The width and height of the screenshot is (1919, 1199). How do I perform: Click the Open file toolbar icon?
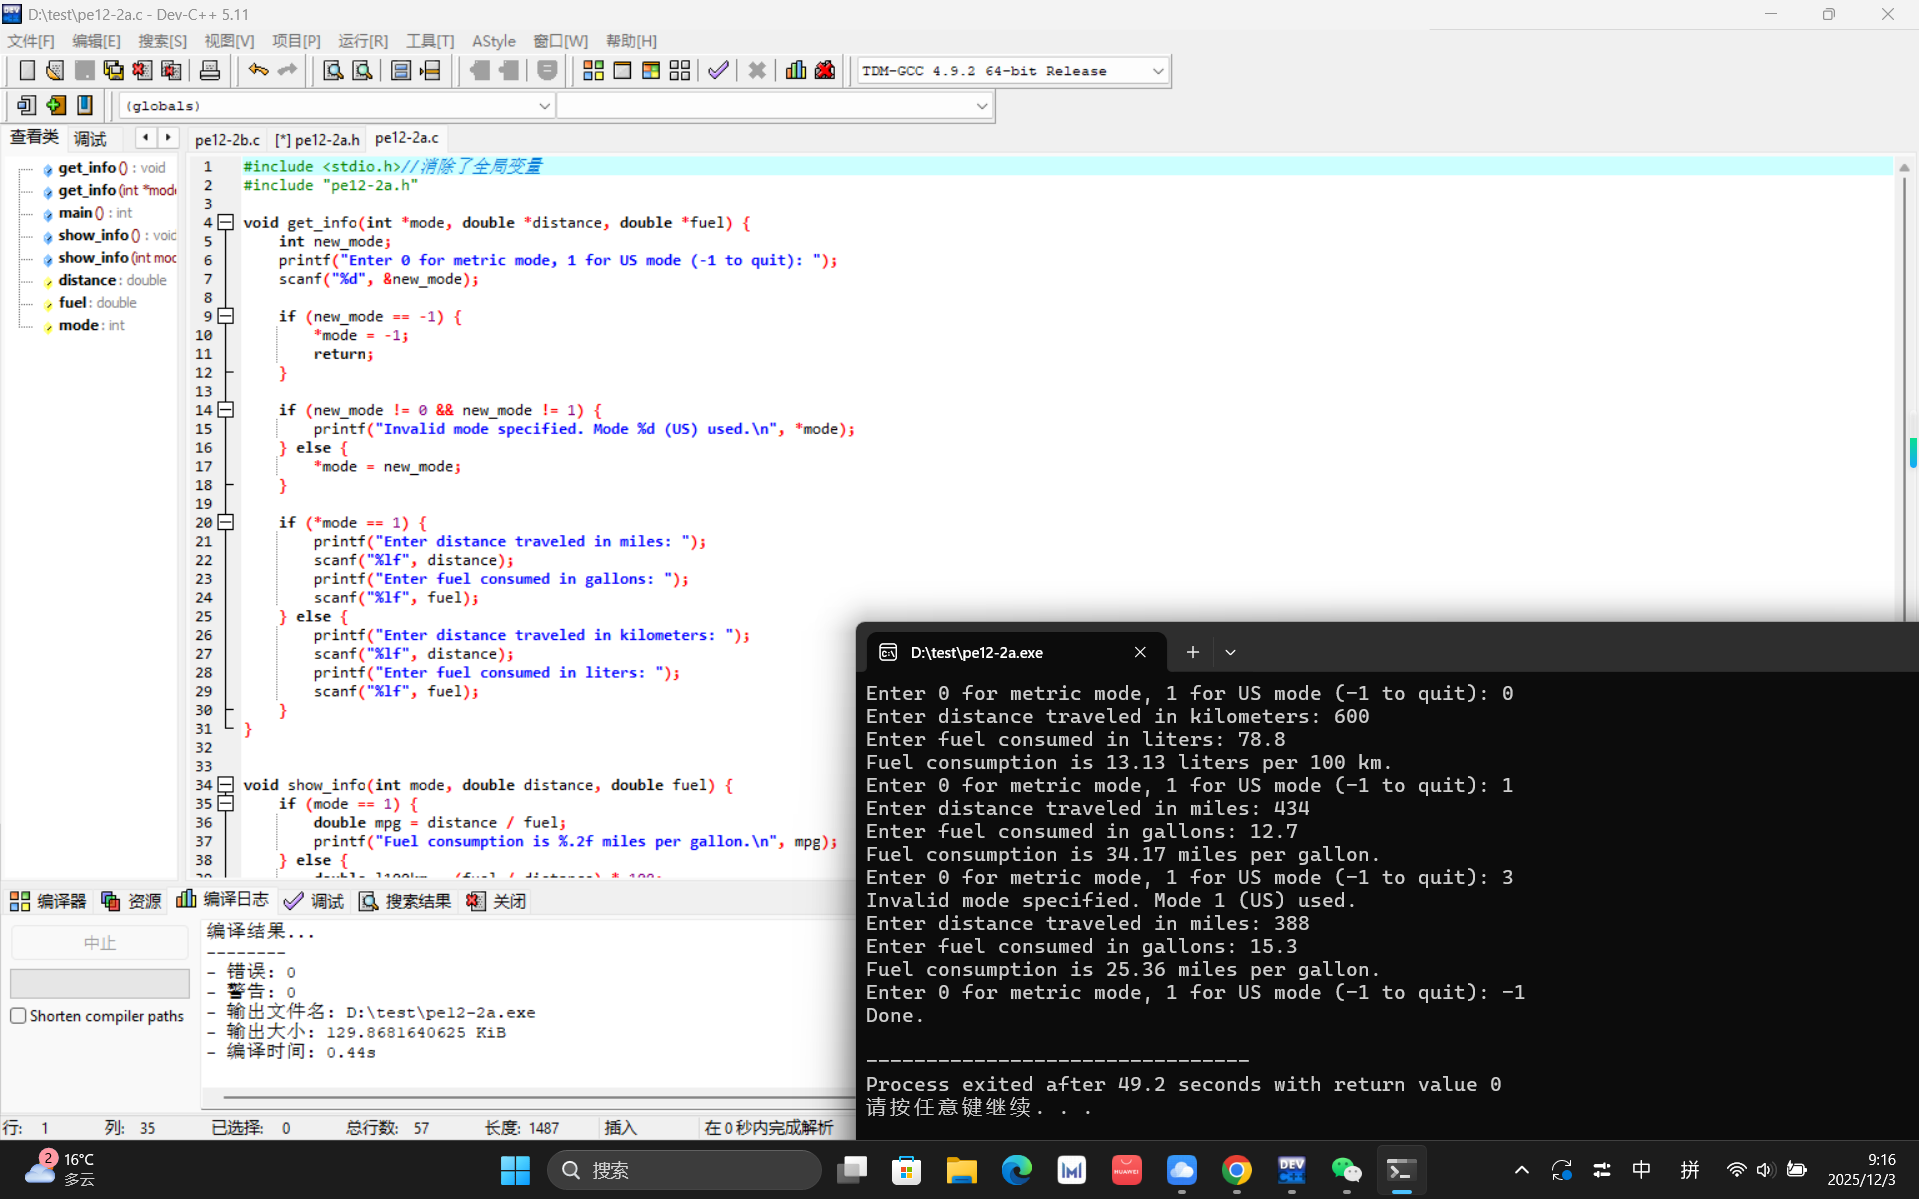point(55,70)
